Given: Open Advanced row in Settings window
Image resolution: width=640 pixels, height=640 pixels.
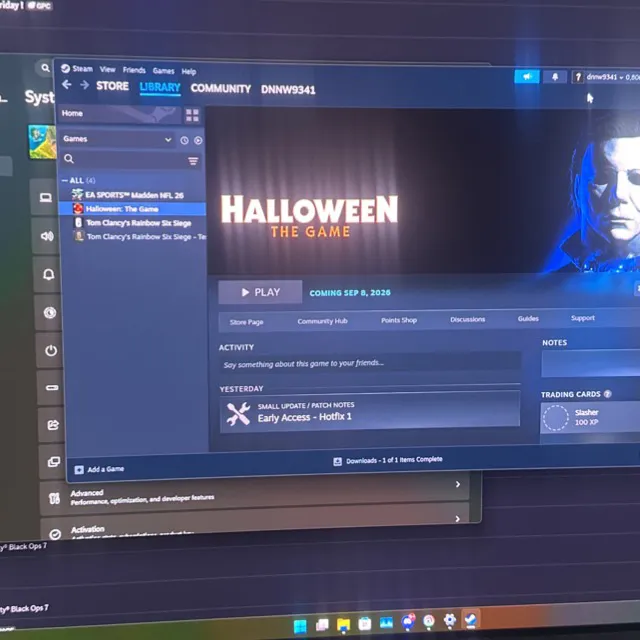Looking at the screenshot, I should point(255,493).
